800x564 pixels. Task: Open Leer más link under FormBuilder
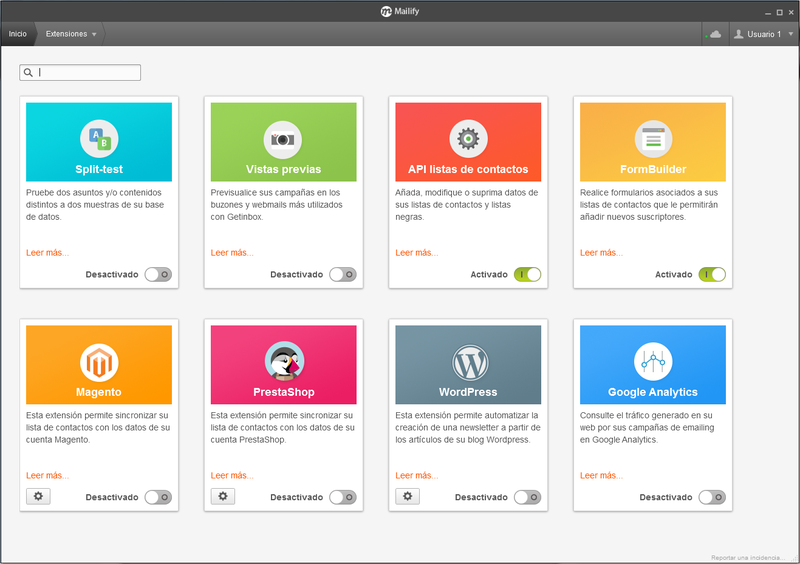click(602, 253)
